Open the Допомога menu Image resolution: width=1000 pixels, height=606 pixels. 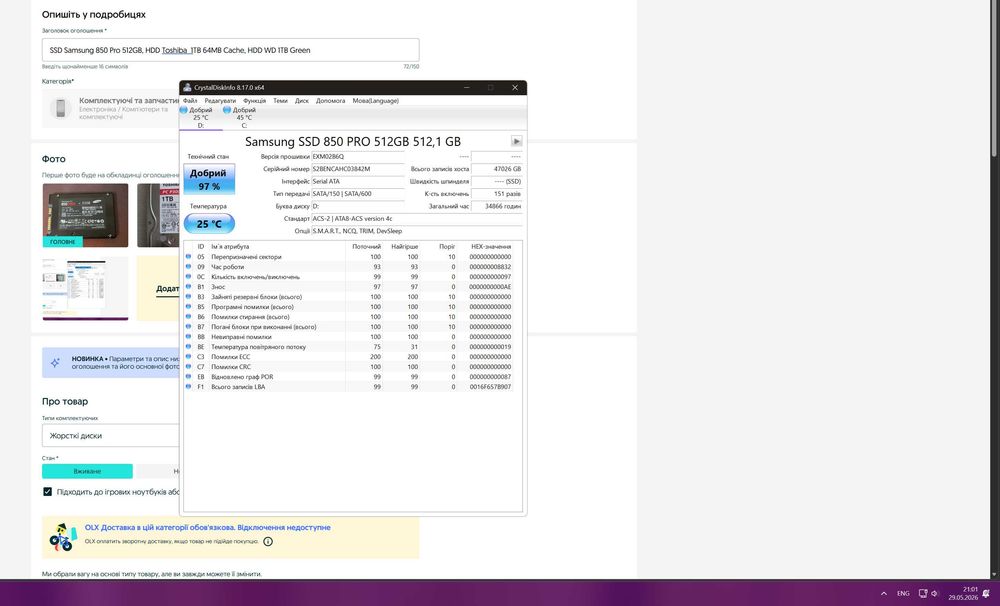[330, 101]
